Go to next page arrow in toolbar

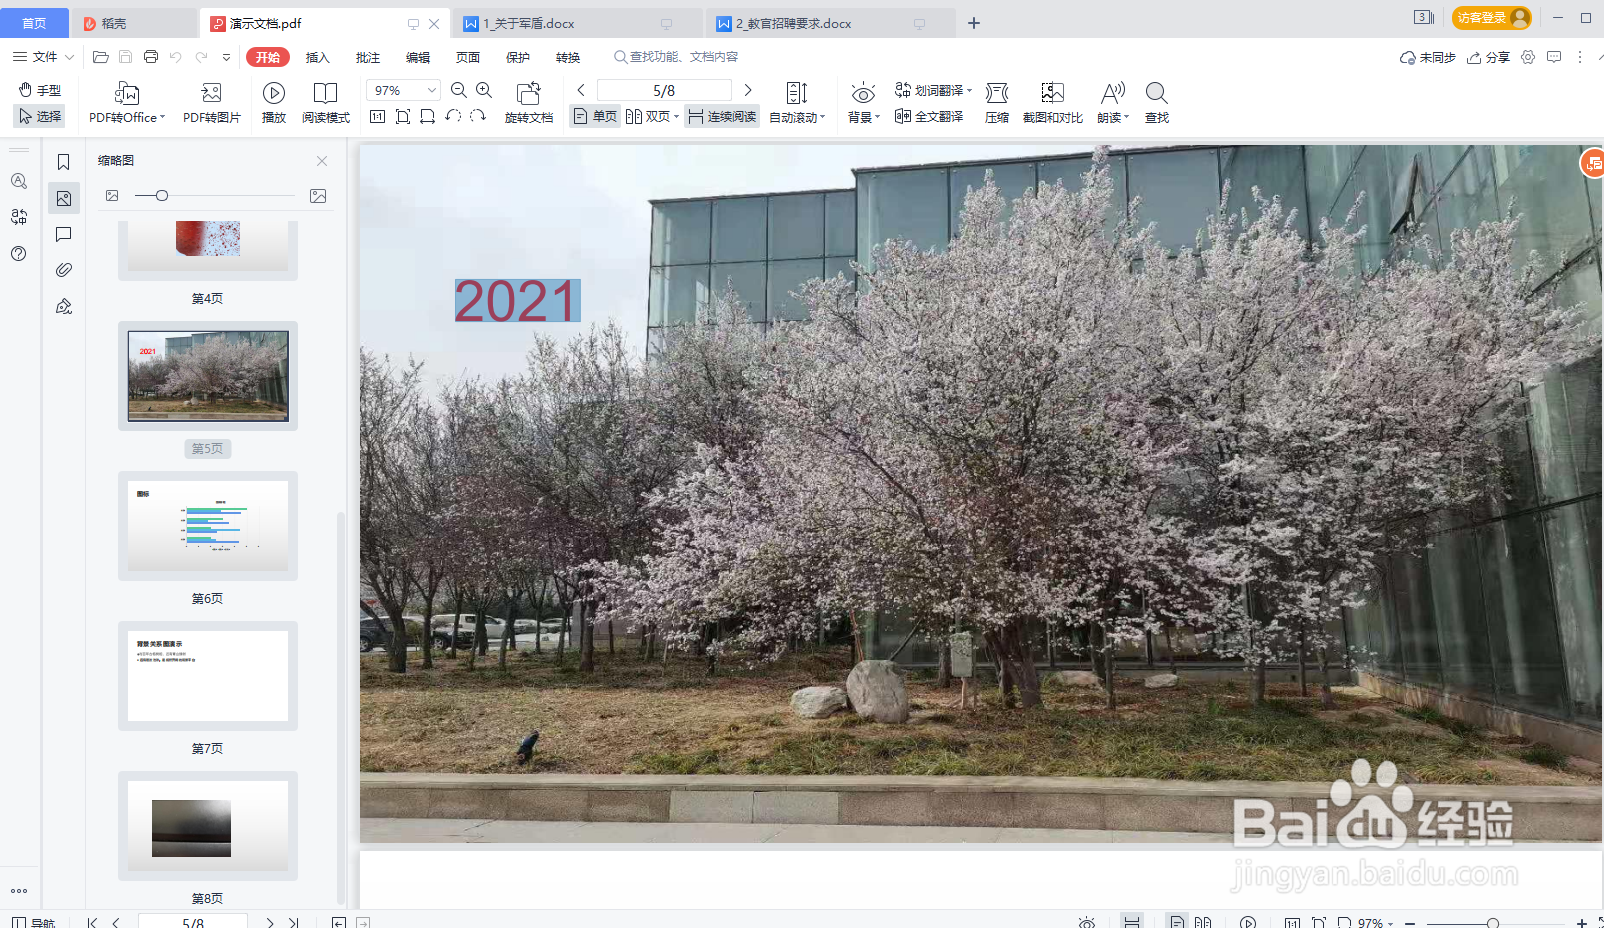point(748,90)
